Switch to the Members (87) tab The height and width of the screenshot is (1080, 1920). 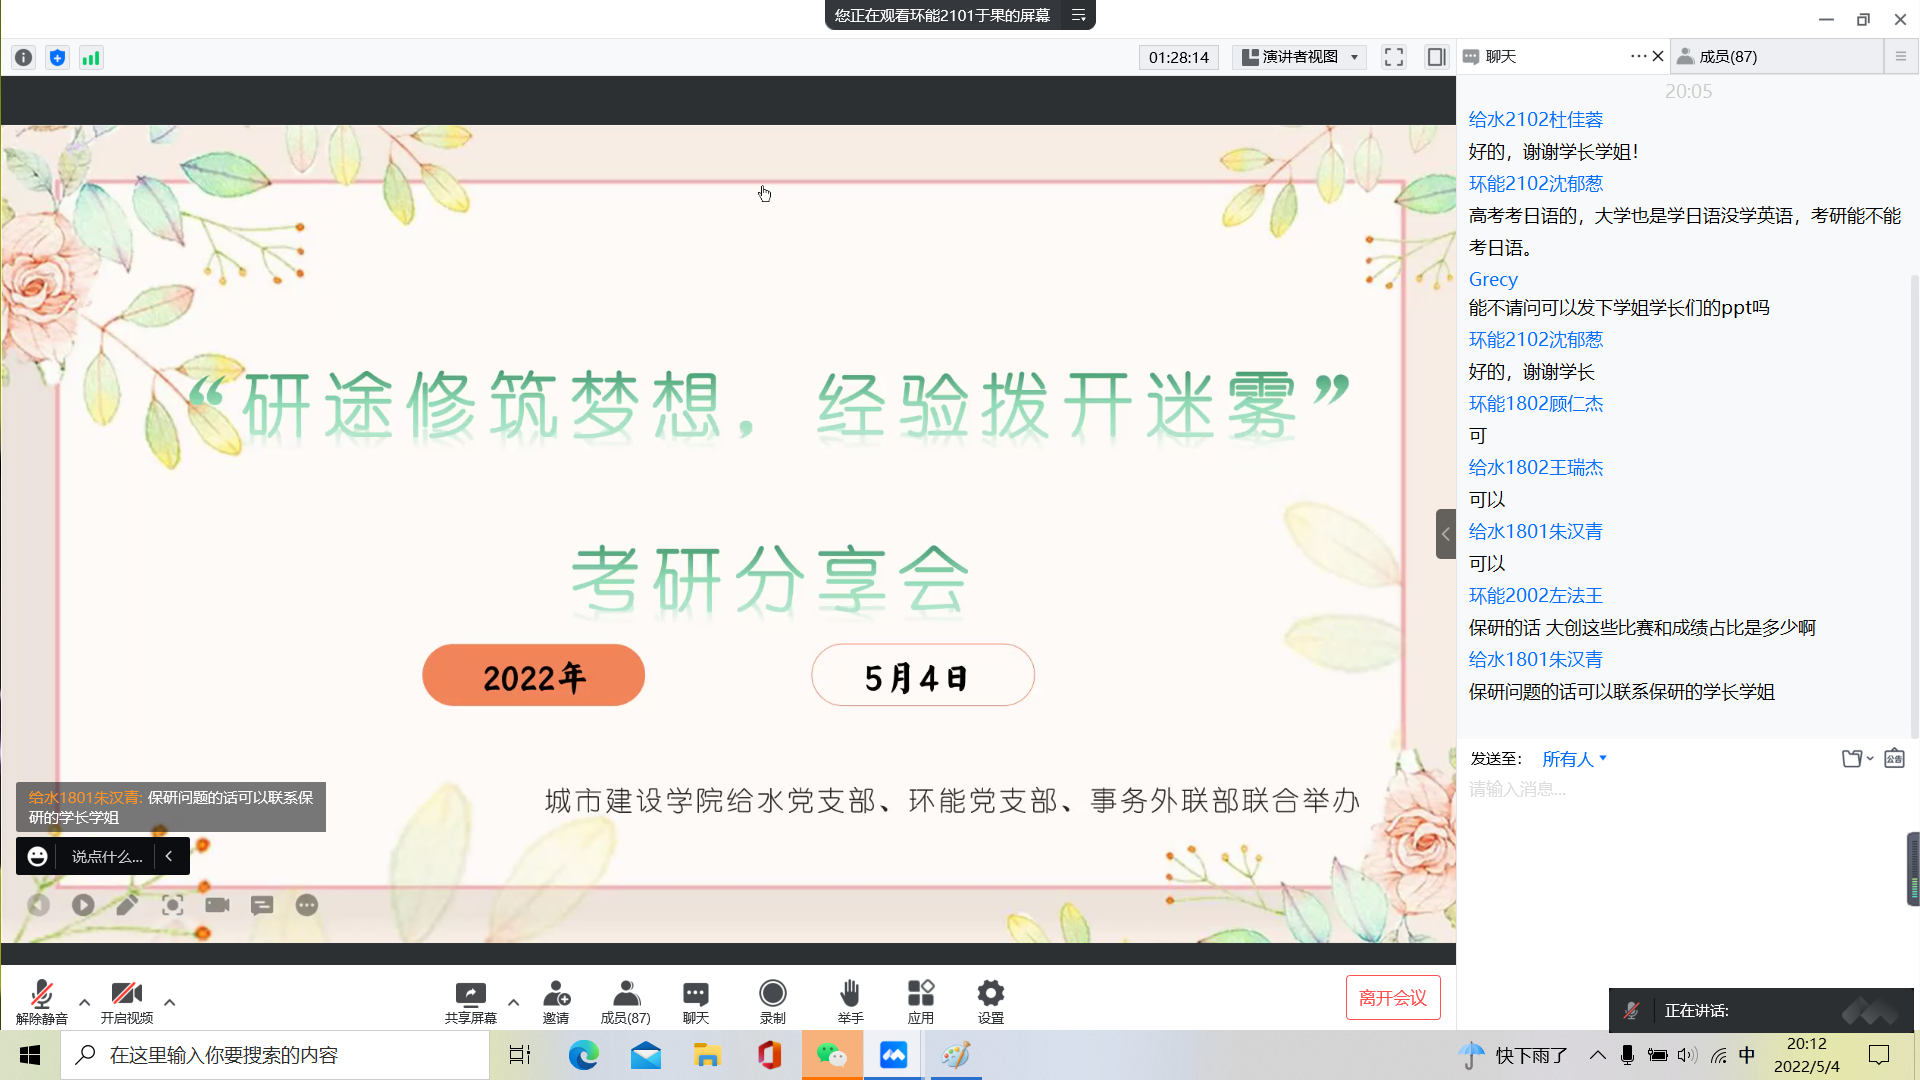(x=1727, y=57)
